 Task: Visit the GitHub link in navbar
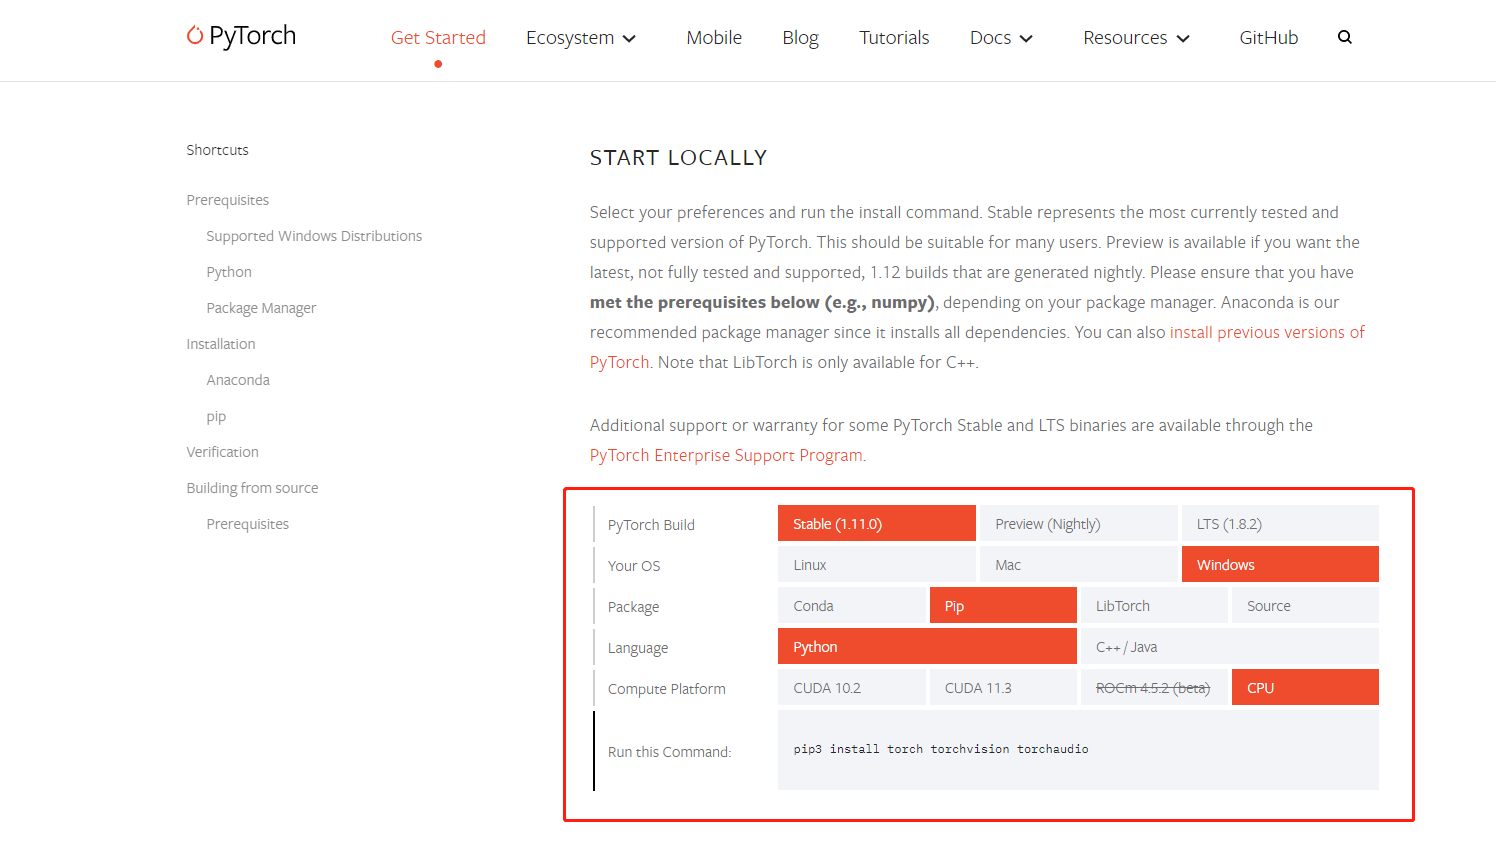[1268, 38]
